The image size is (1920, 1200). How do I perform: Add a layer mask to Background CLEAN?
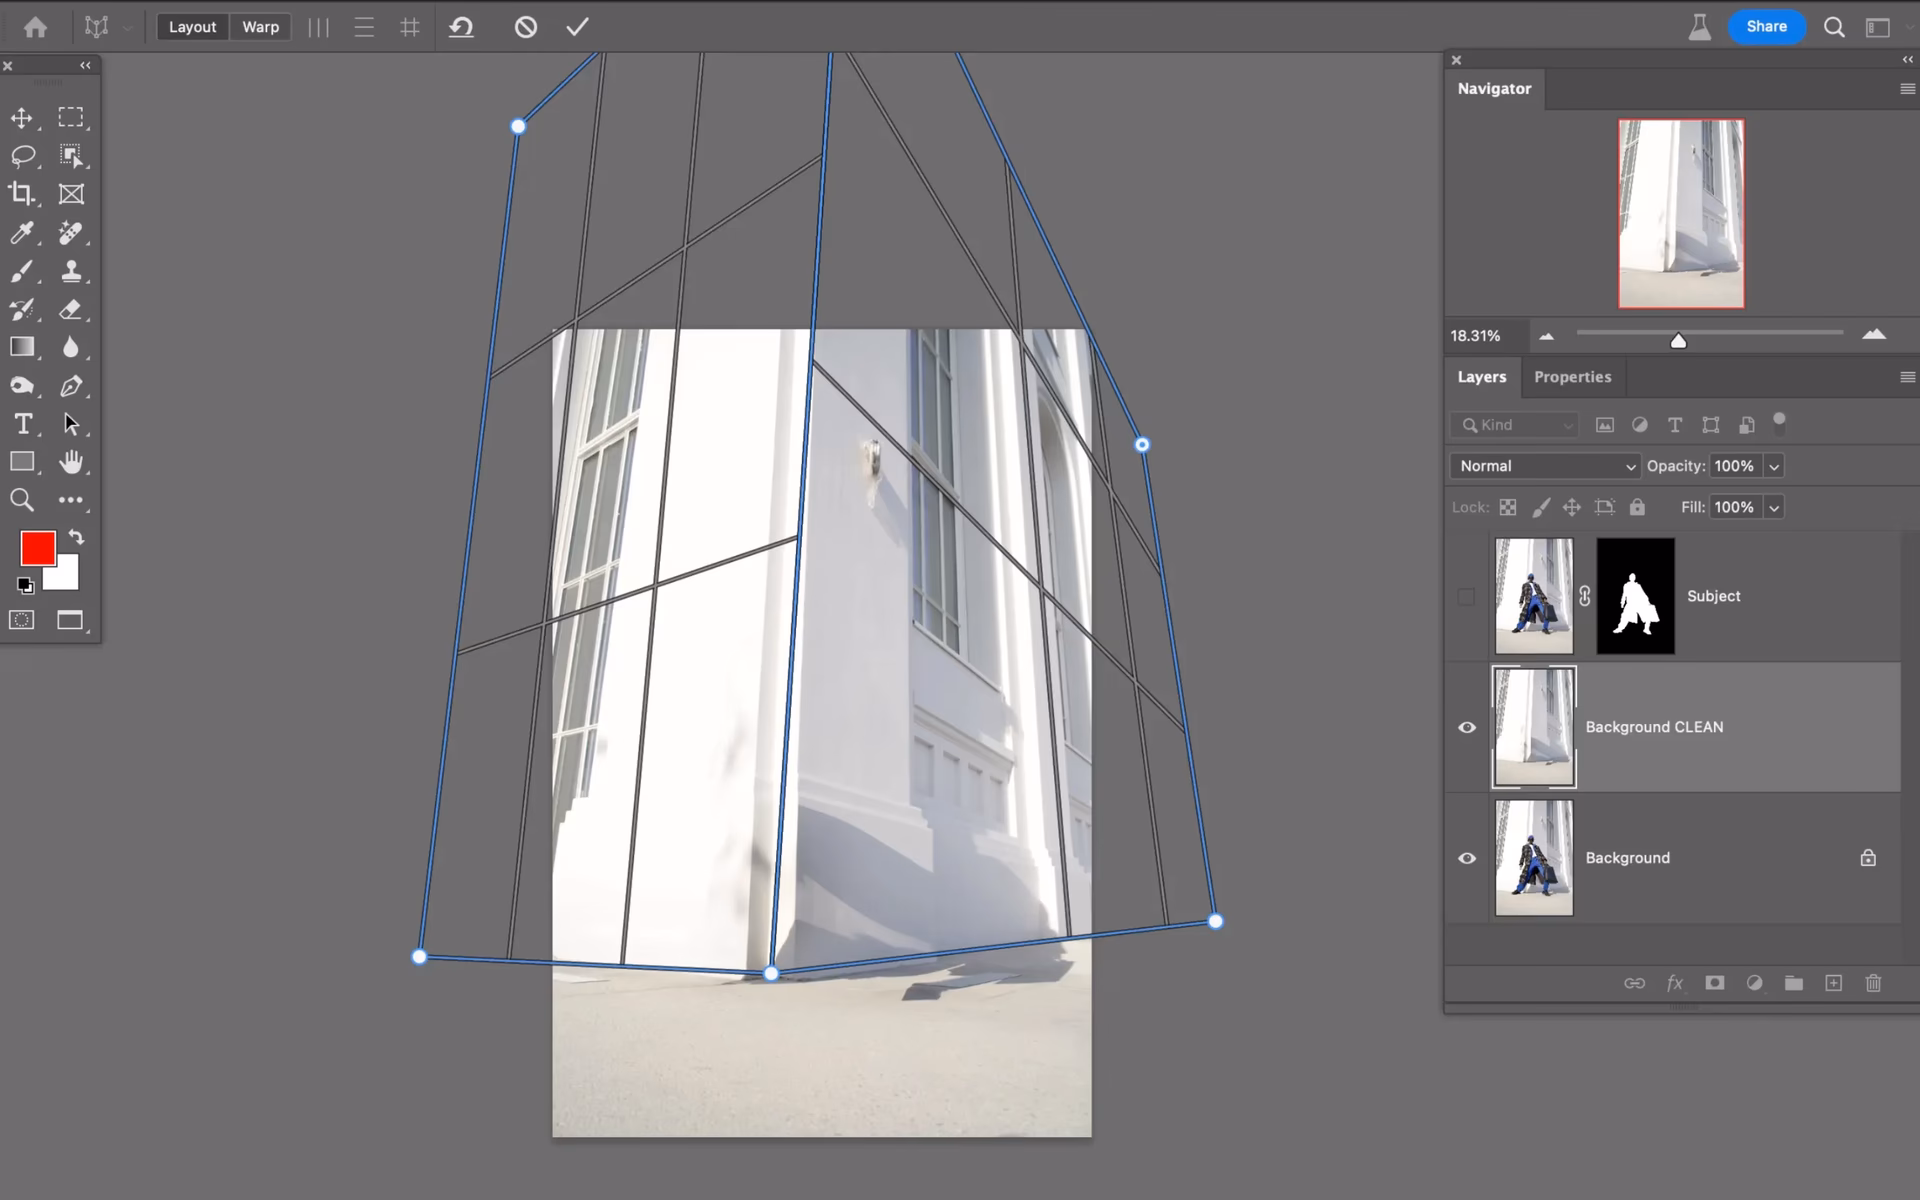(1714, 983)
